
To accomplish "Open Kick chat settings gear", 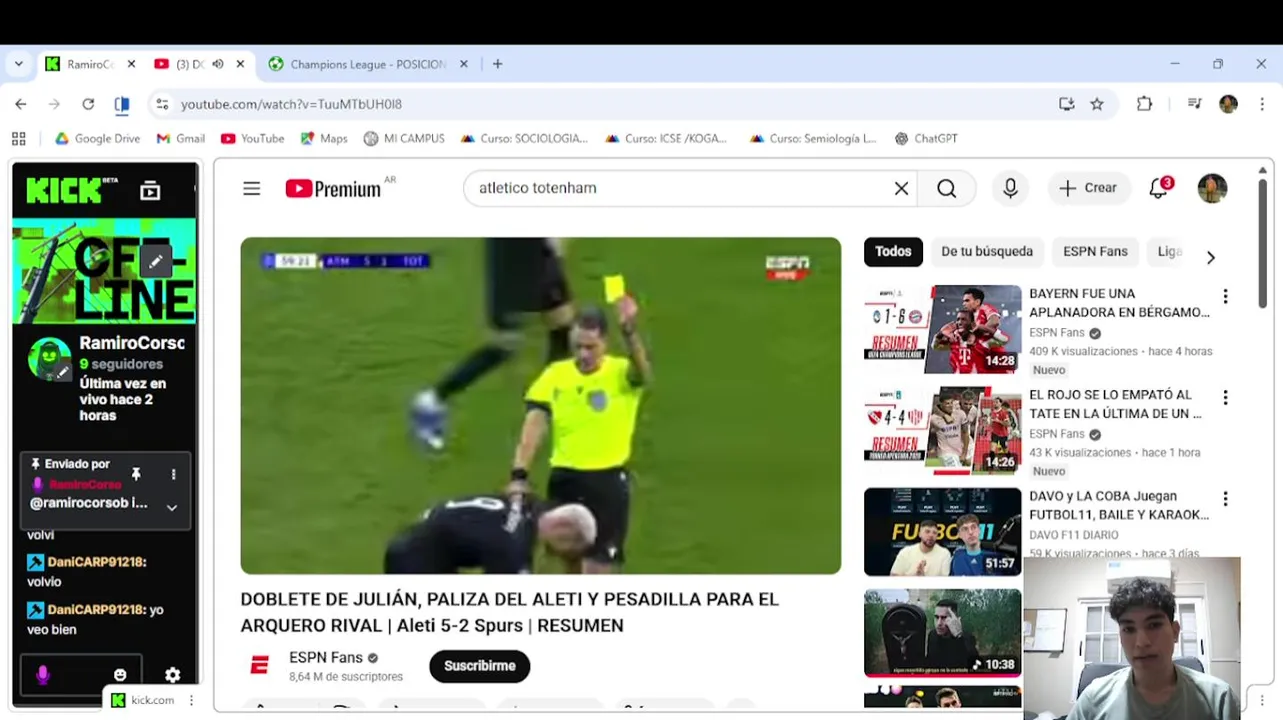I will coord(172,675).
